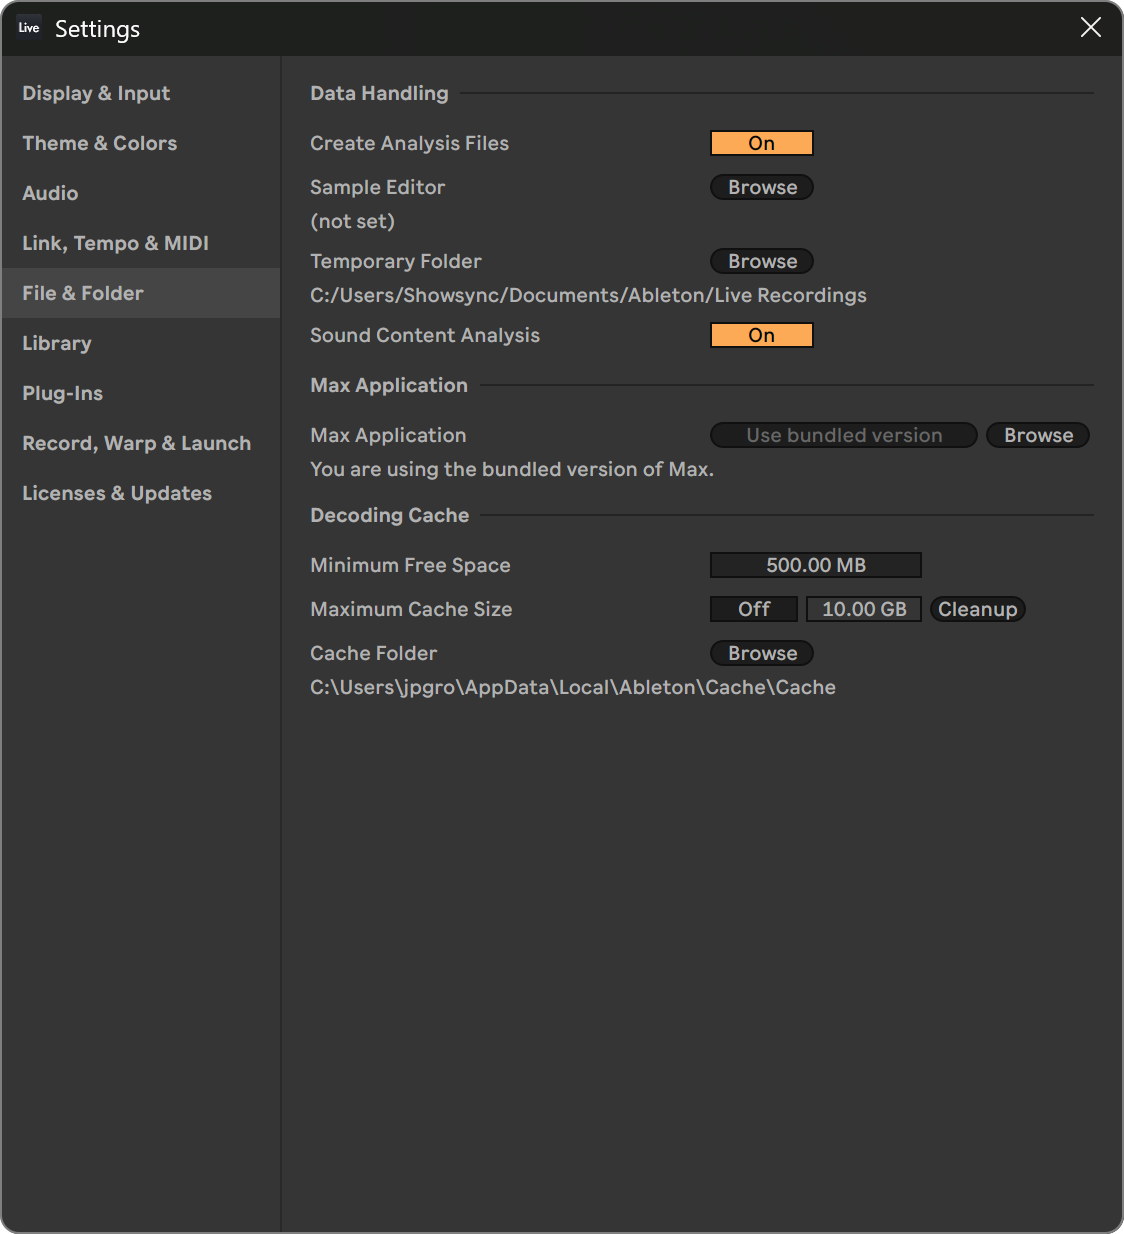Click Use bundled version of Max
The height and width of the screenshot is (1234, 1124).
[x=843, y=435]
